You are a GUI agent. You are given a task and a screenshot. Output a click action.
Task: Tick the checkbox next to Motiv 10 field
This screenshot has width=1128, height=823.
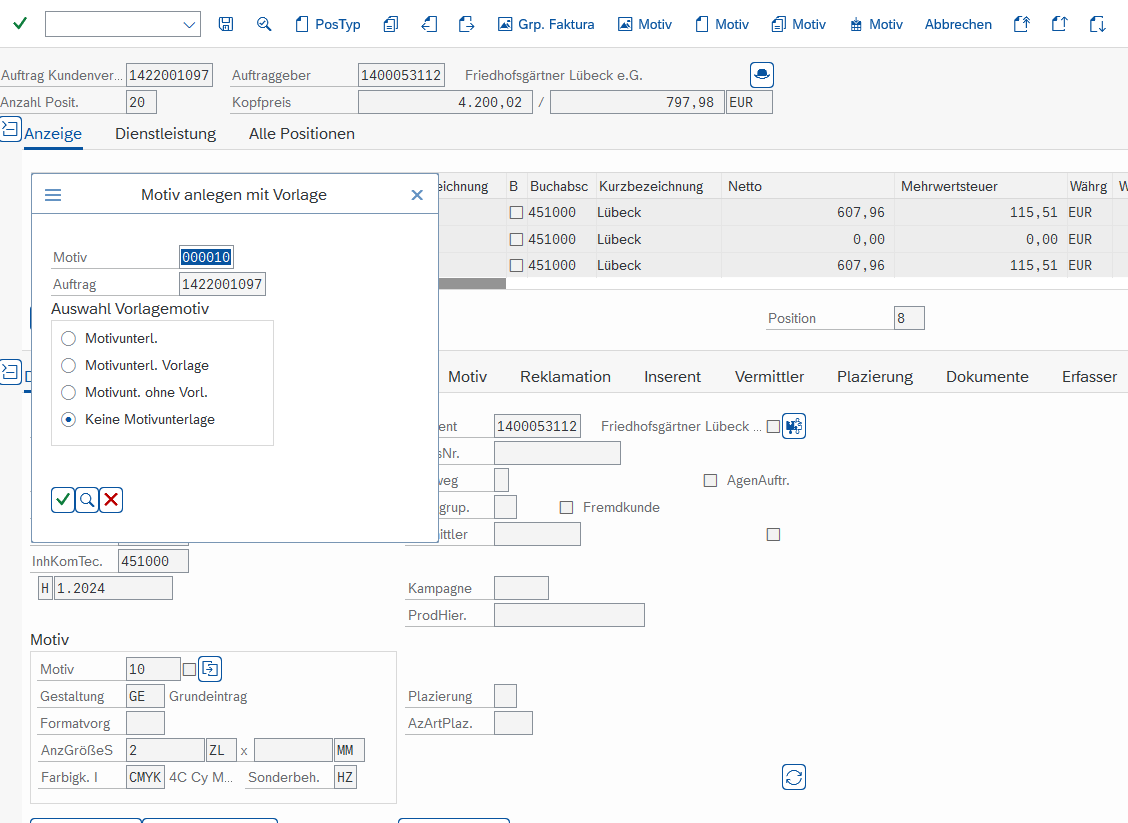point(189,670)
